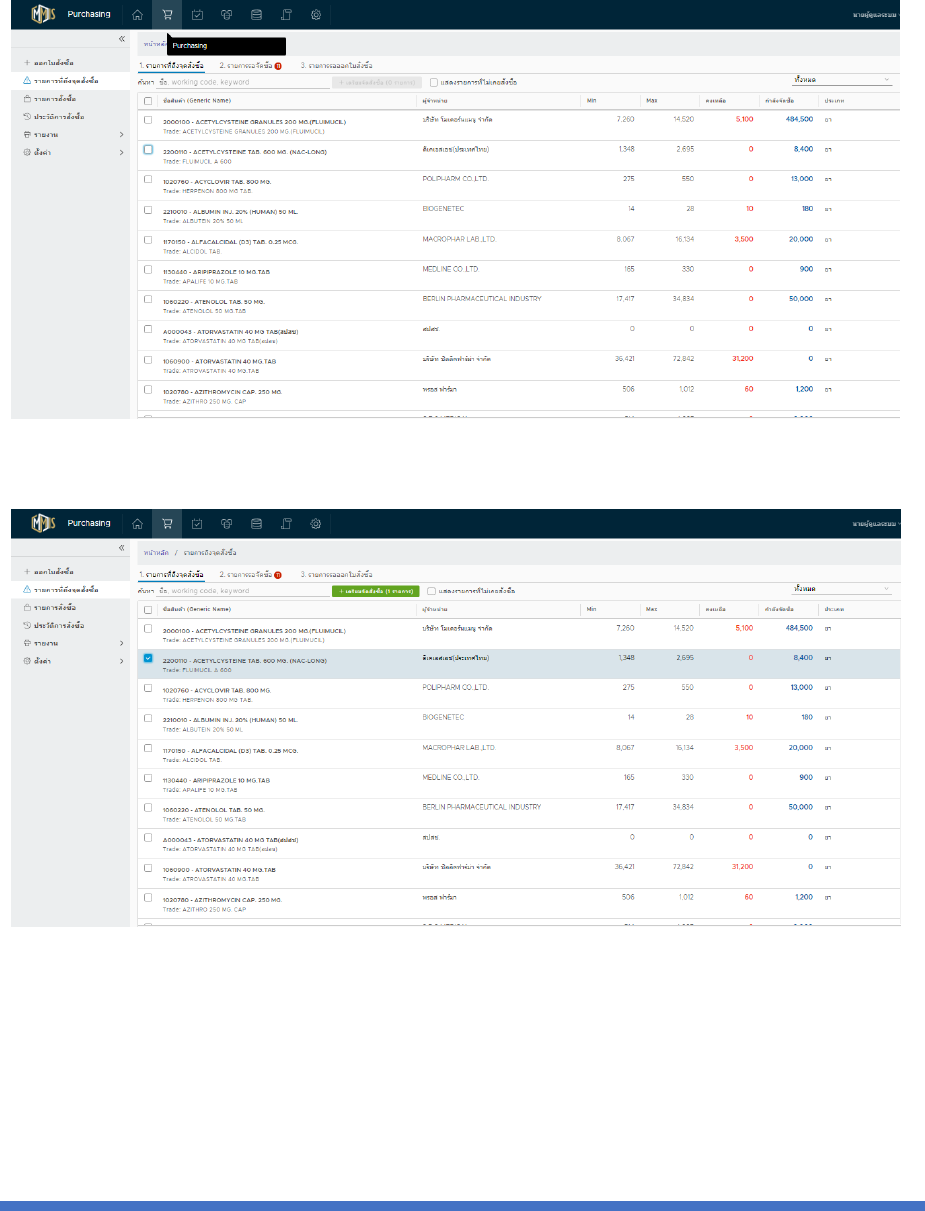Check ALBUMIN INJ. 20% row in upper screenshot
925x1211 pixels.
148,210
